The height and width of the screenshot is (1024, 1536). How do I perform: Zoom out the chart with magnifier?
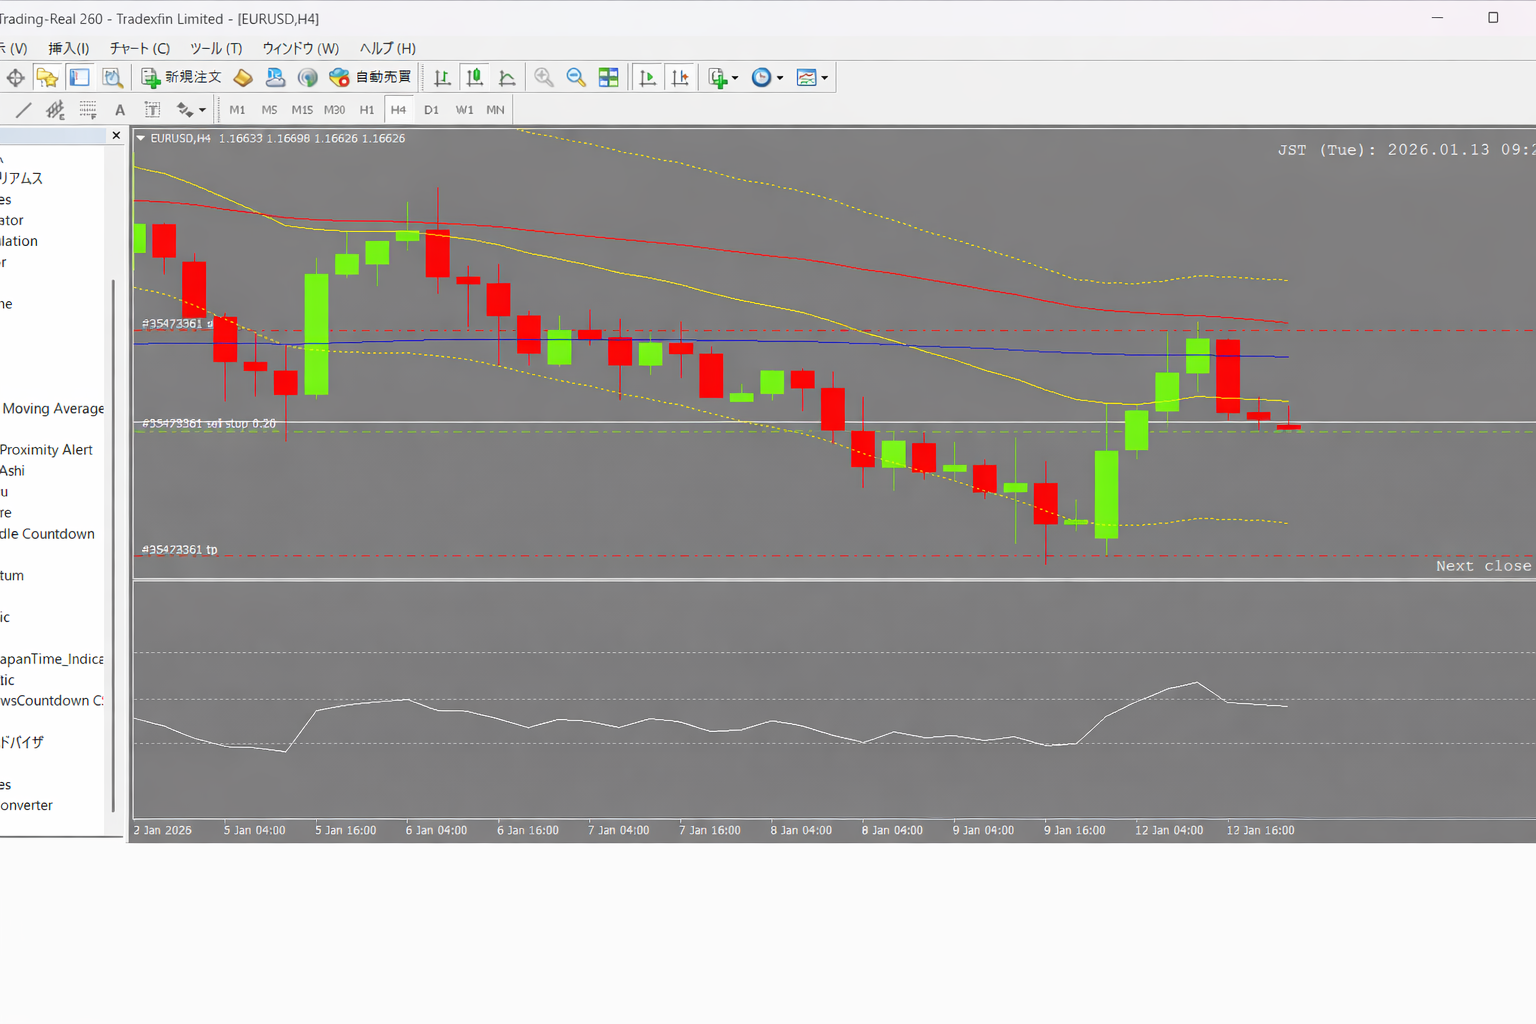pyautogui.click(x=576, y=77)
